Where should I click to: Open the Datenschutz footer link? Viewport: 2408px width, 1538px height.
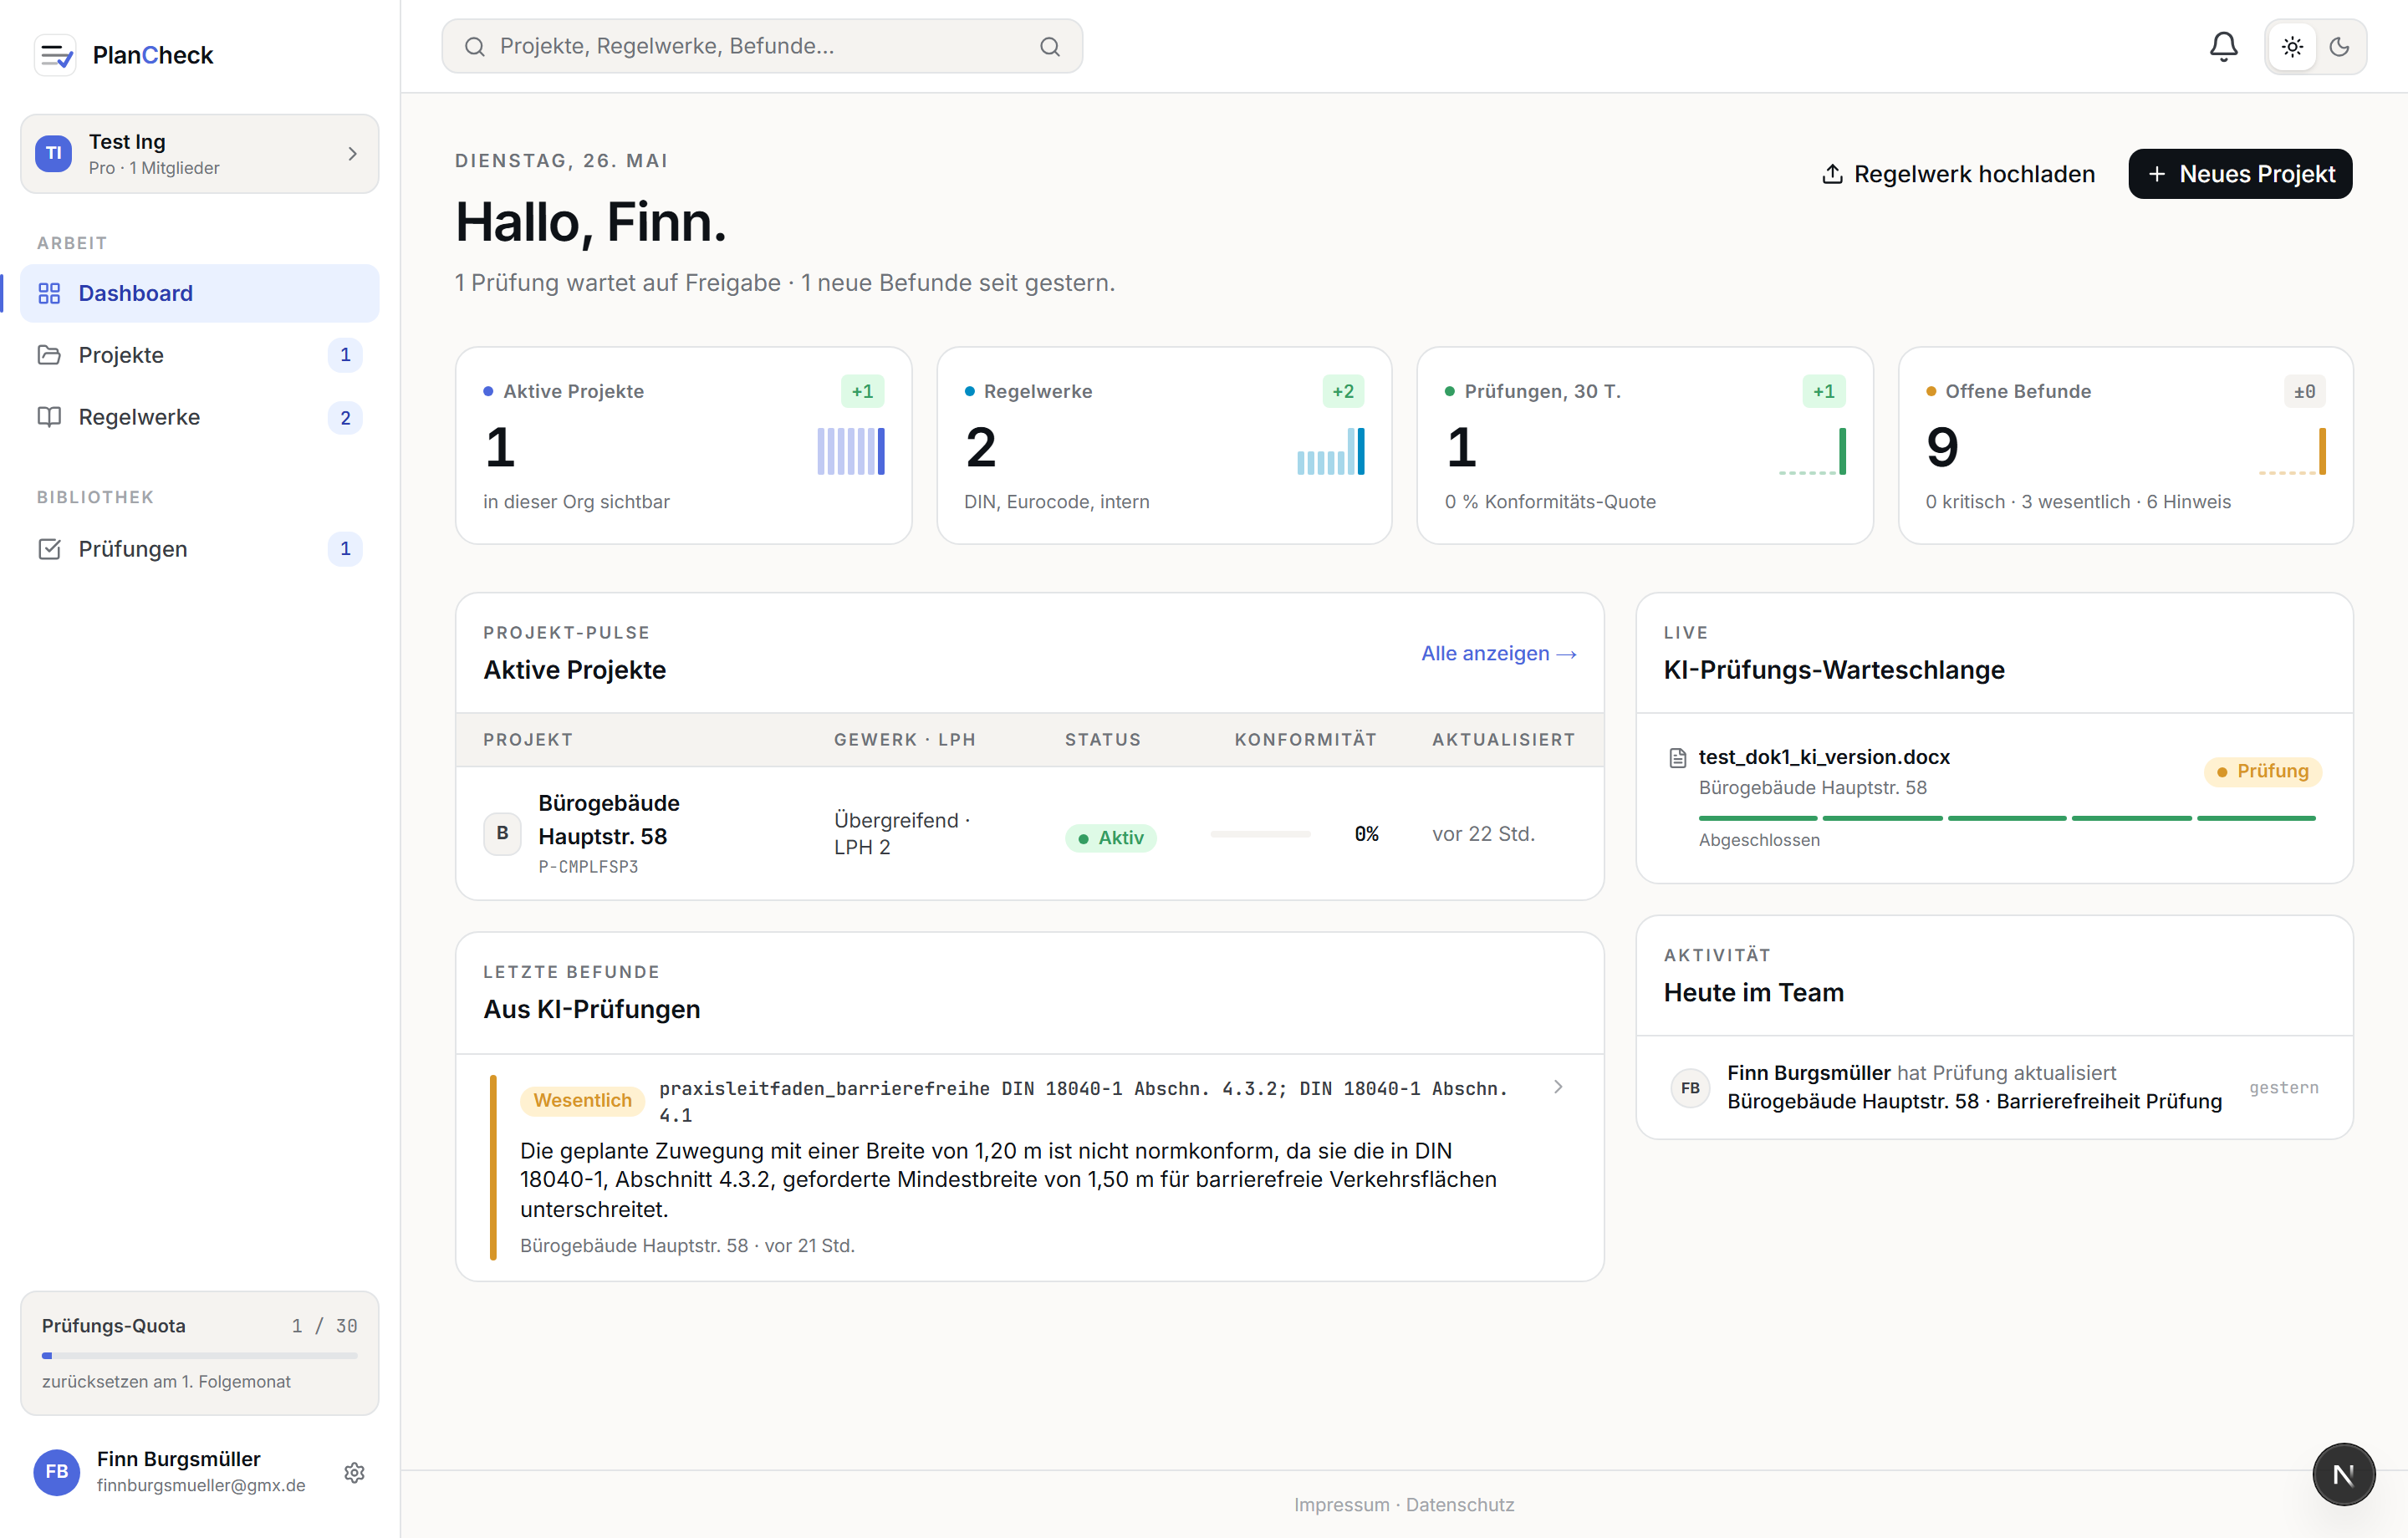tap(1460, 1504)
